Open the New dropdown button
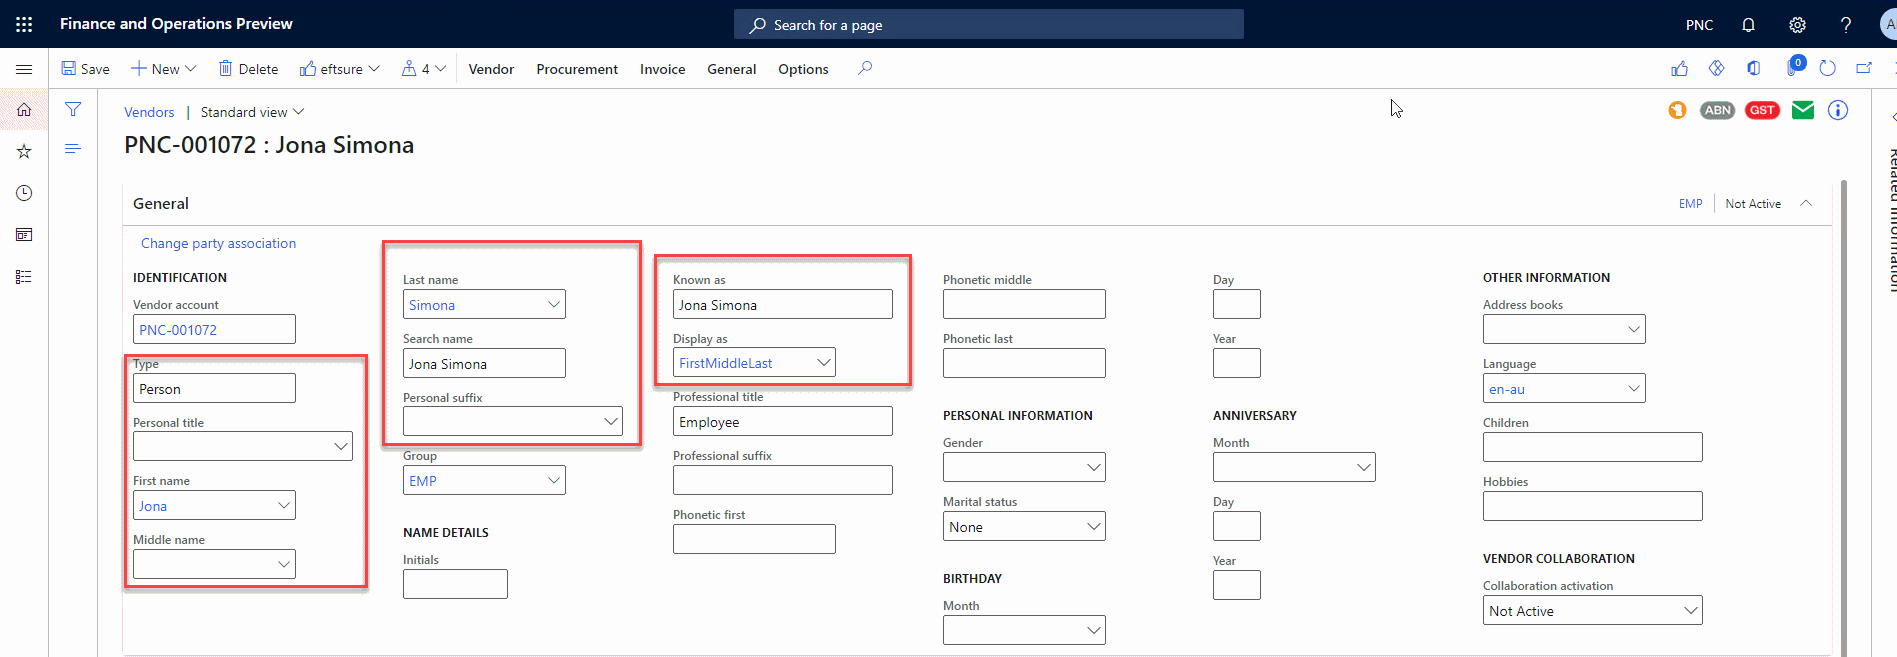The image size is (1897, 657). (x=164, y=69)
